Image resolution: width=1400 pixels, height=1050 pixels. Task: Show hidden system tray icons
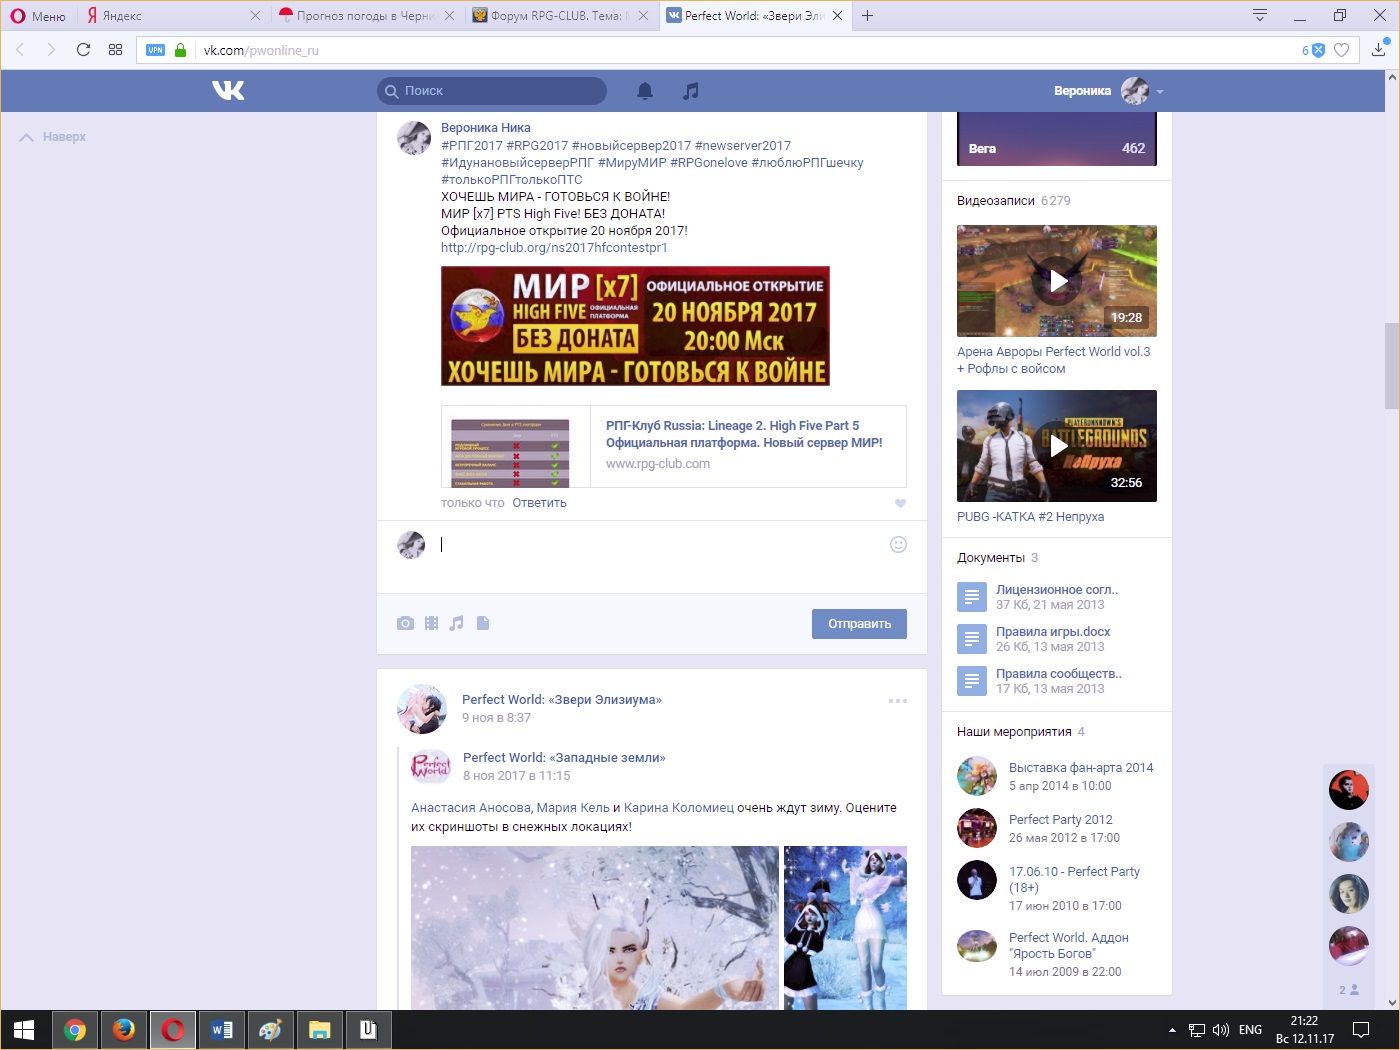(x=1172, y=1030)
